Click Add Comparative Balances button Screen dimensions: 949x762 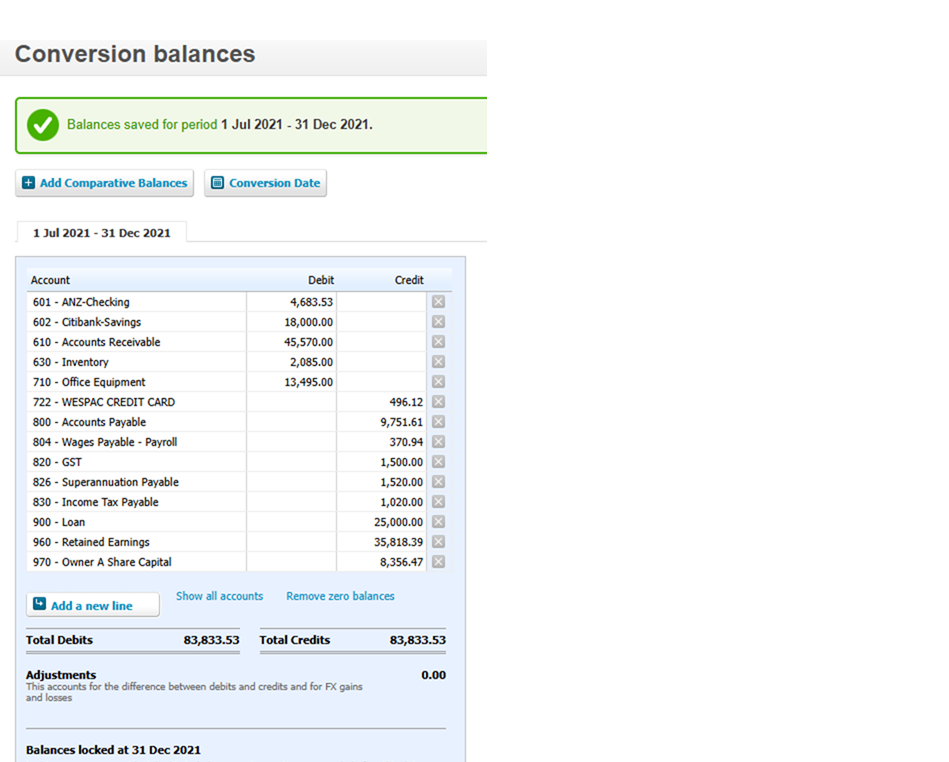105,183
